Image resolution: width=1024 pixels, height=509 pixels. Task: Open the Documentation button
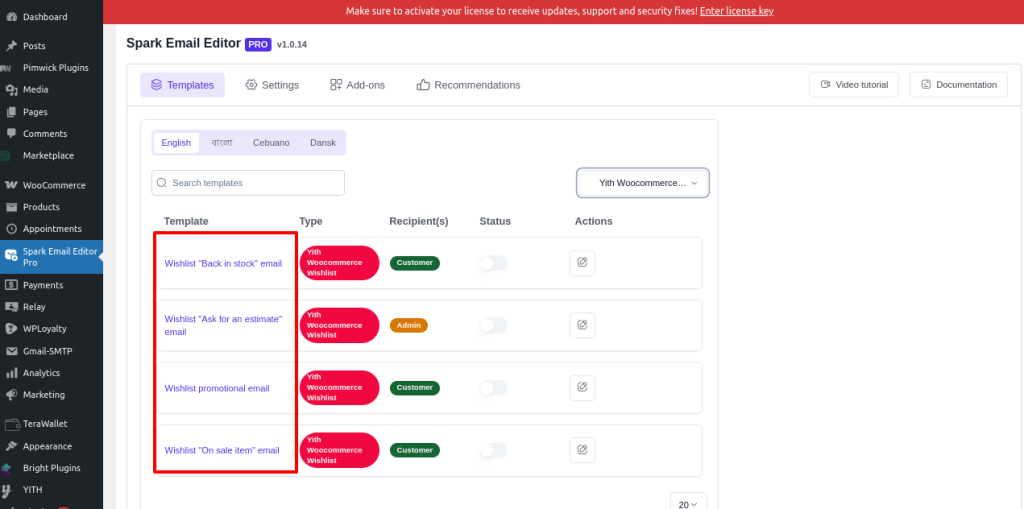click(x=959, y=84)
